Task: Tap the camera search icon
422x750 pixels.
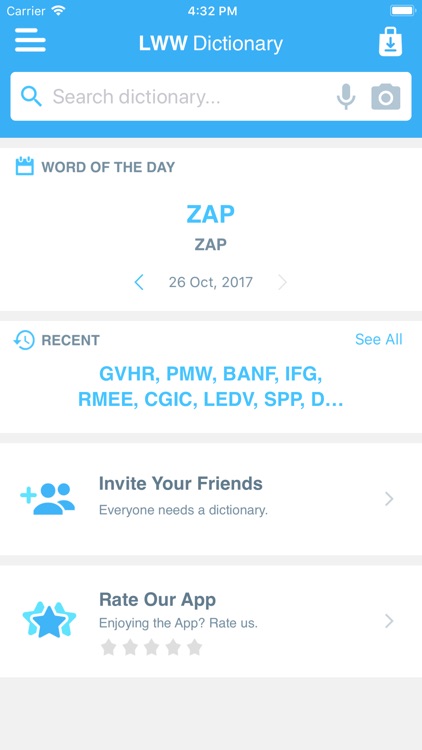Action: 386,97
